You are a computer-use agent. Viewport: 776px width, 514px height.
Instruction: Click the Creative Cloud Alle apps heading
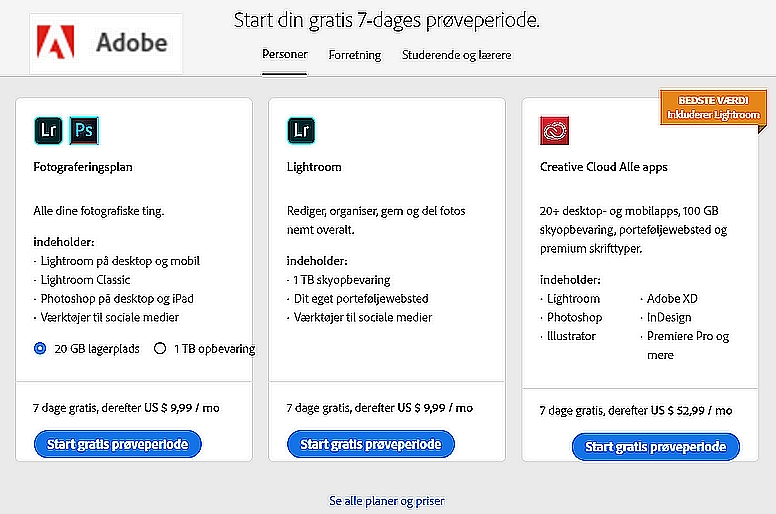point(604,167)
